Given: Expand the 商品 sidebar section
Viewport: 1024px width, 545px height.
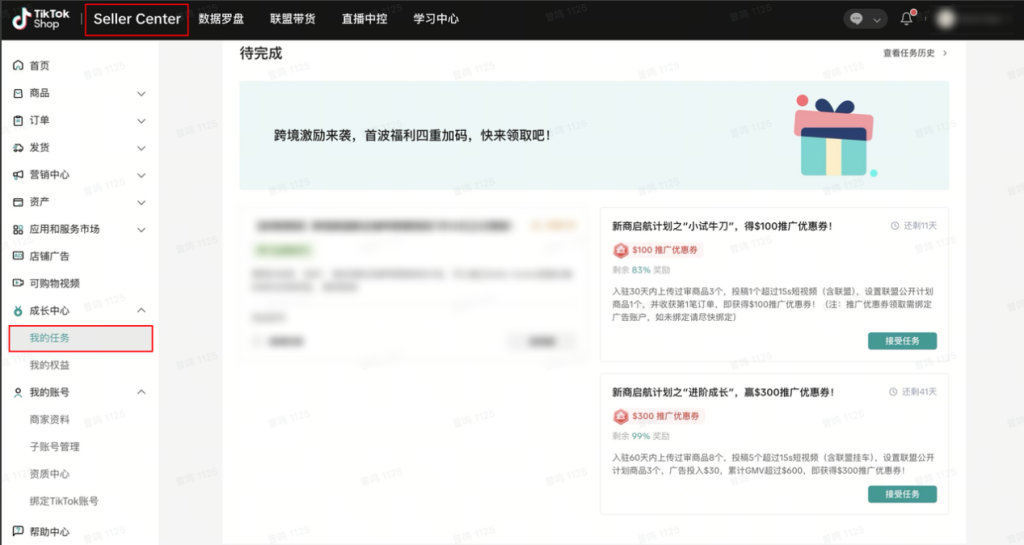Looking at the screenshot, I should pos(141,94).
